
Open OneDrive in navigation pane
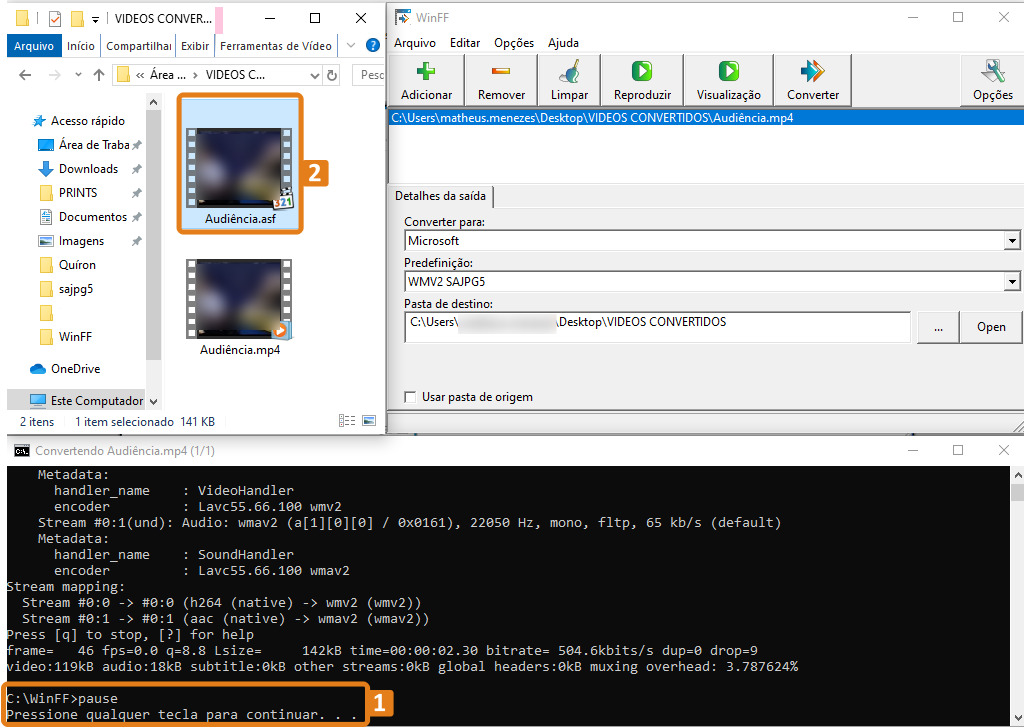75,369
